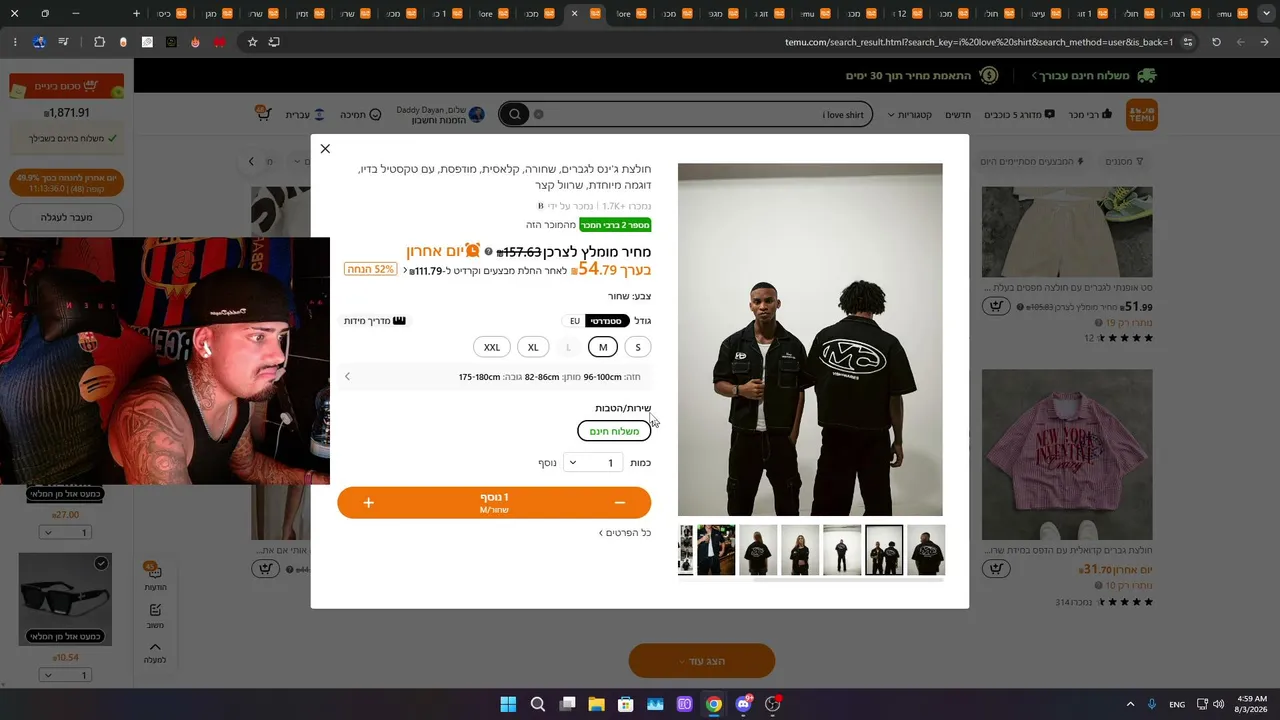Select the highlighted two-models thumbnail
Viewport: 1280px width, 720px height.
(884, 550)
